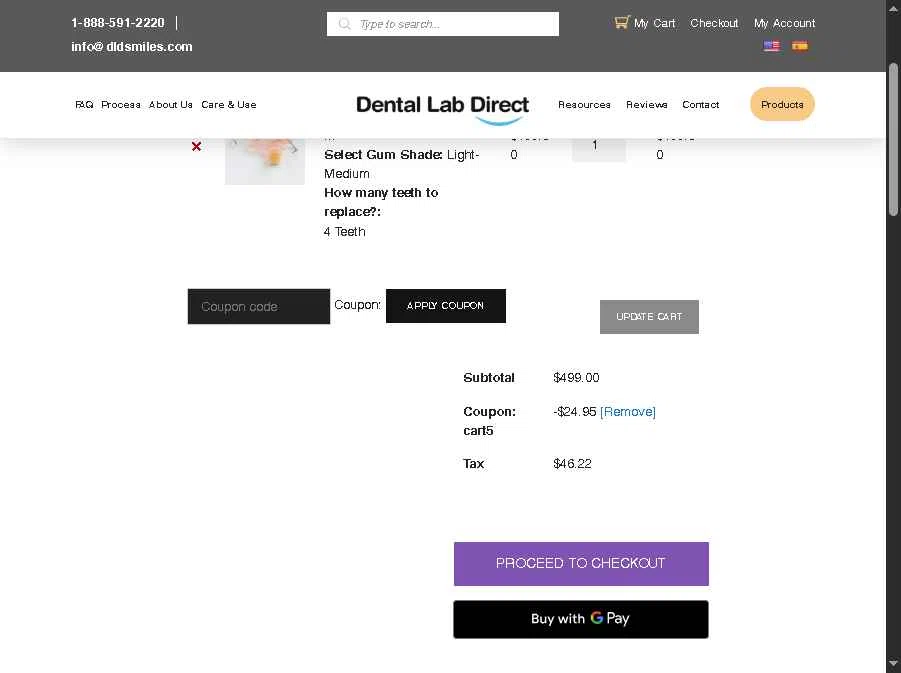Open the Resources menu item
Image resolution: width=901 pixels, height=673 pixels.
[x=584, y=105]
